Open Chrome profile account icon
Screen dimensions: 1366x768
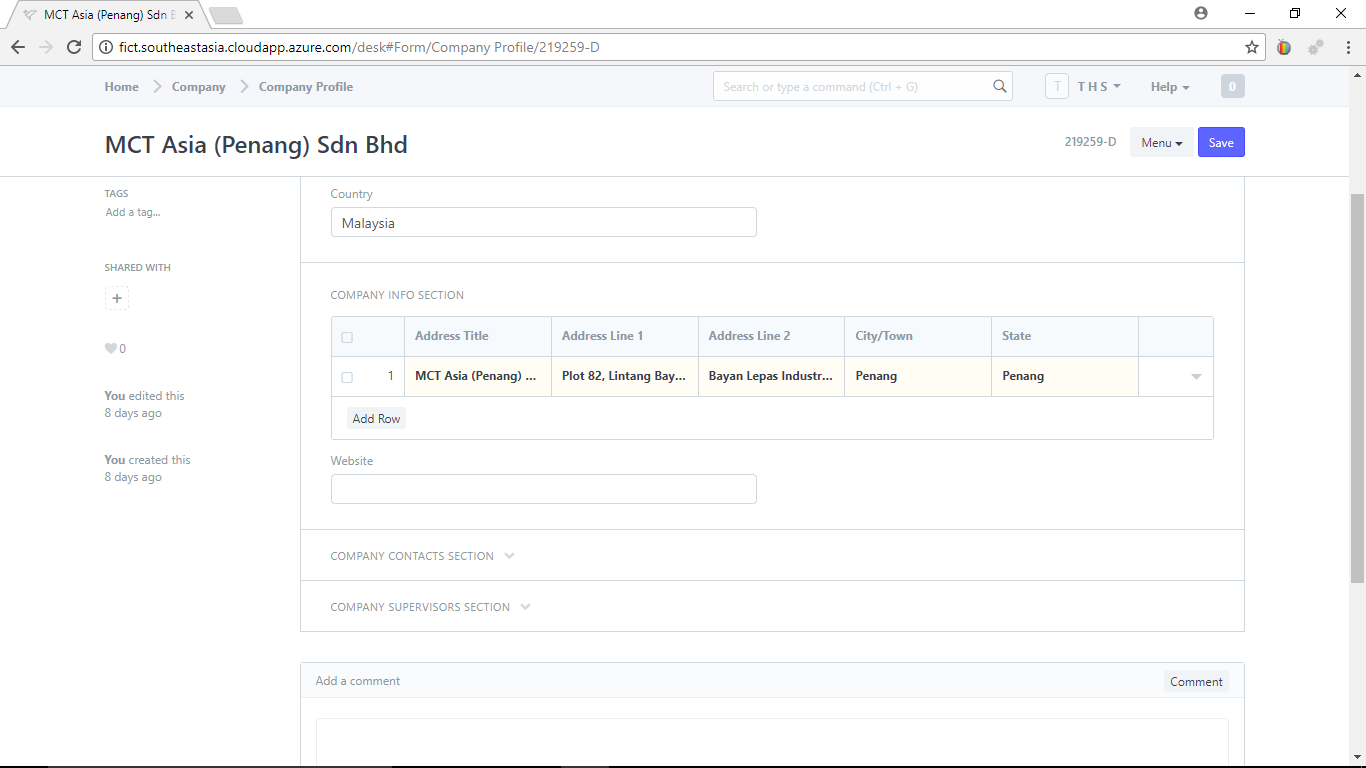(x=1201, y=13)
